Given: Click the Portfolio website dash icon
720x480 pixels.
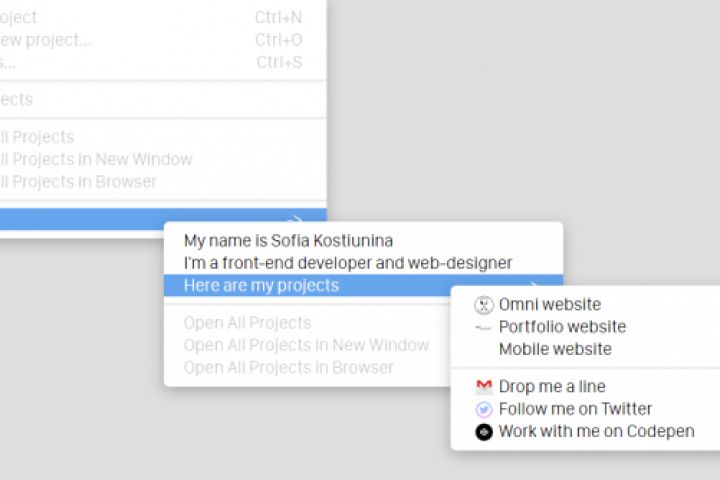Looking at the screenshot, I should tap(484, 327).
